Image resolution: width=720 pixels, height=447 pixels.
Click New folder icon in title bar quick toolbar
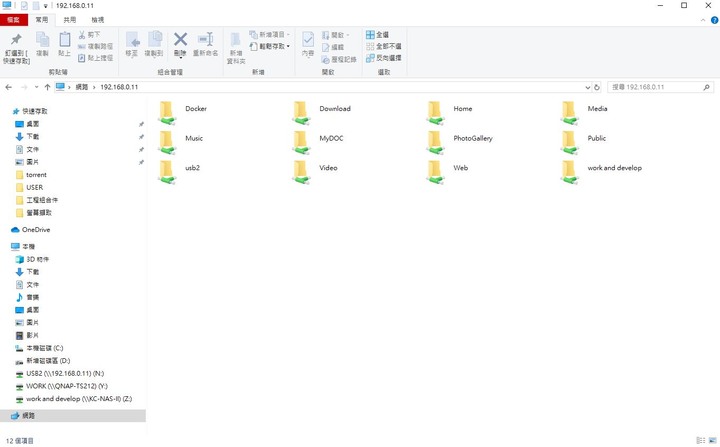pyautogui.click(x=36, y=6)
